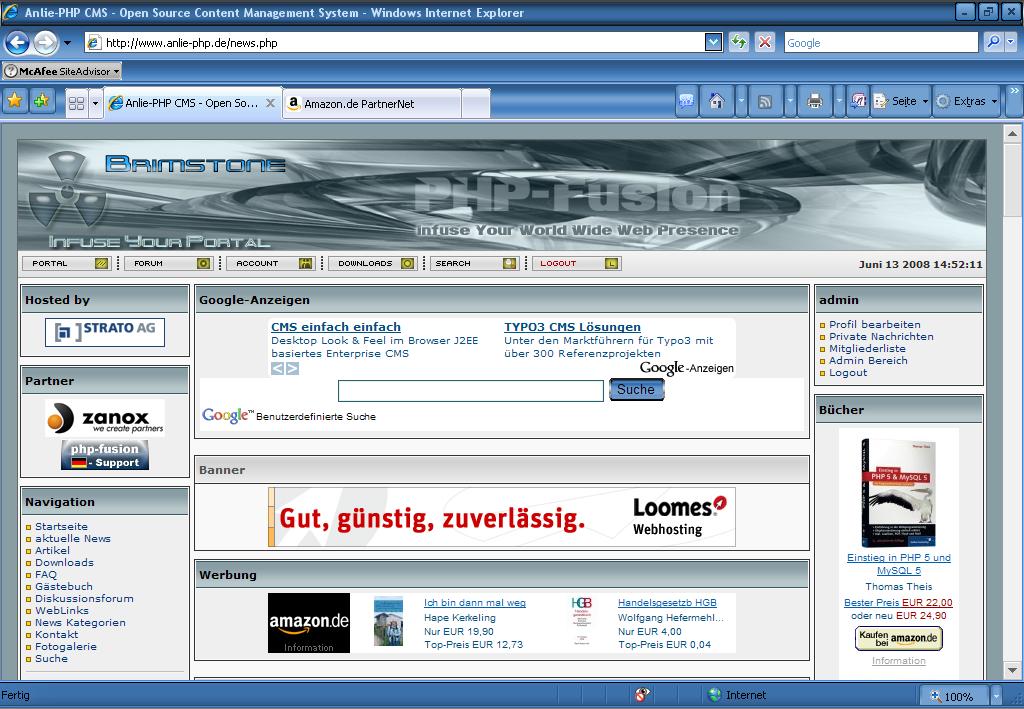1024x709 pixels.
Task: Open the Favorites Center star icon
Action: 15,101
